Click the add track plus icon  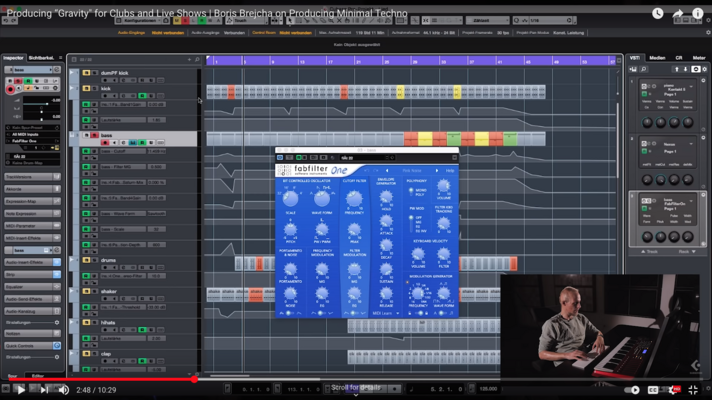pyautogui.click(x=189, y=59)
